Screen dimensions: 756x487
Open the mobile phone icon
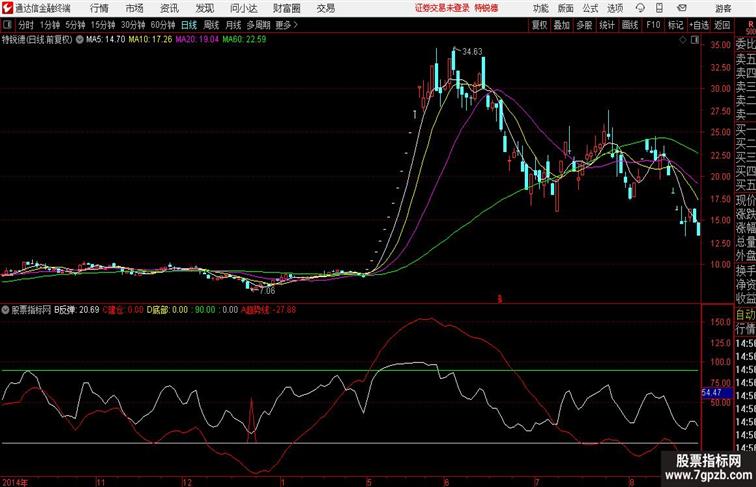point(659,8)
